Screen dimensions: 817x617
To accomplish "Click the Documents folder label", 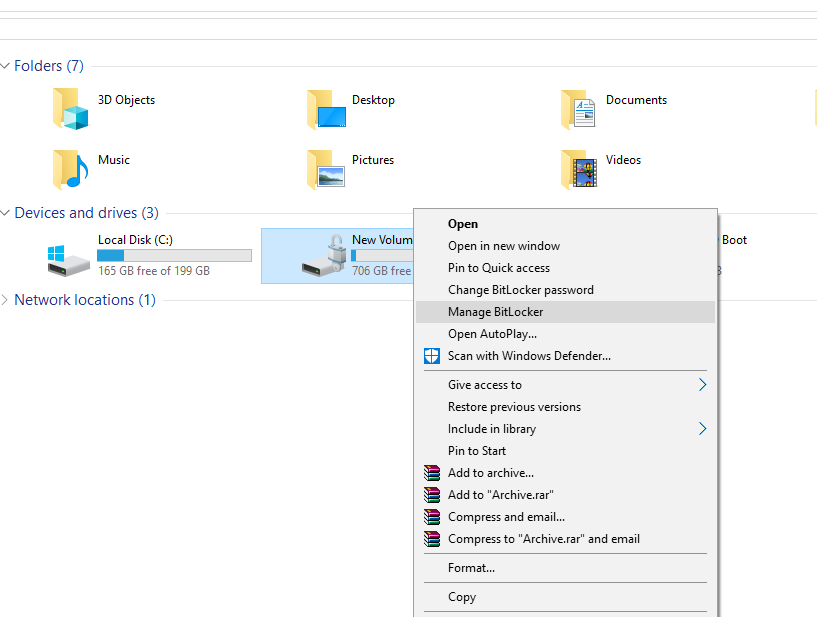I will pos(636,100).
